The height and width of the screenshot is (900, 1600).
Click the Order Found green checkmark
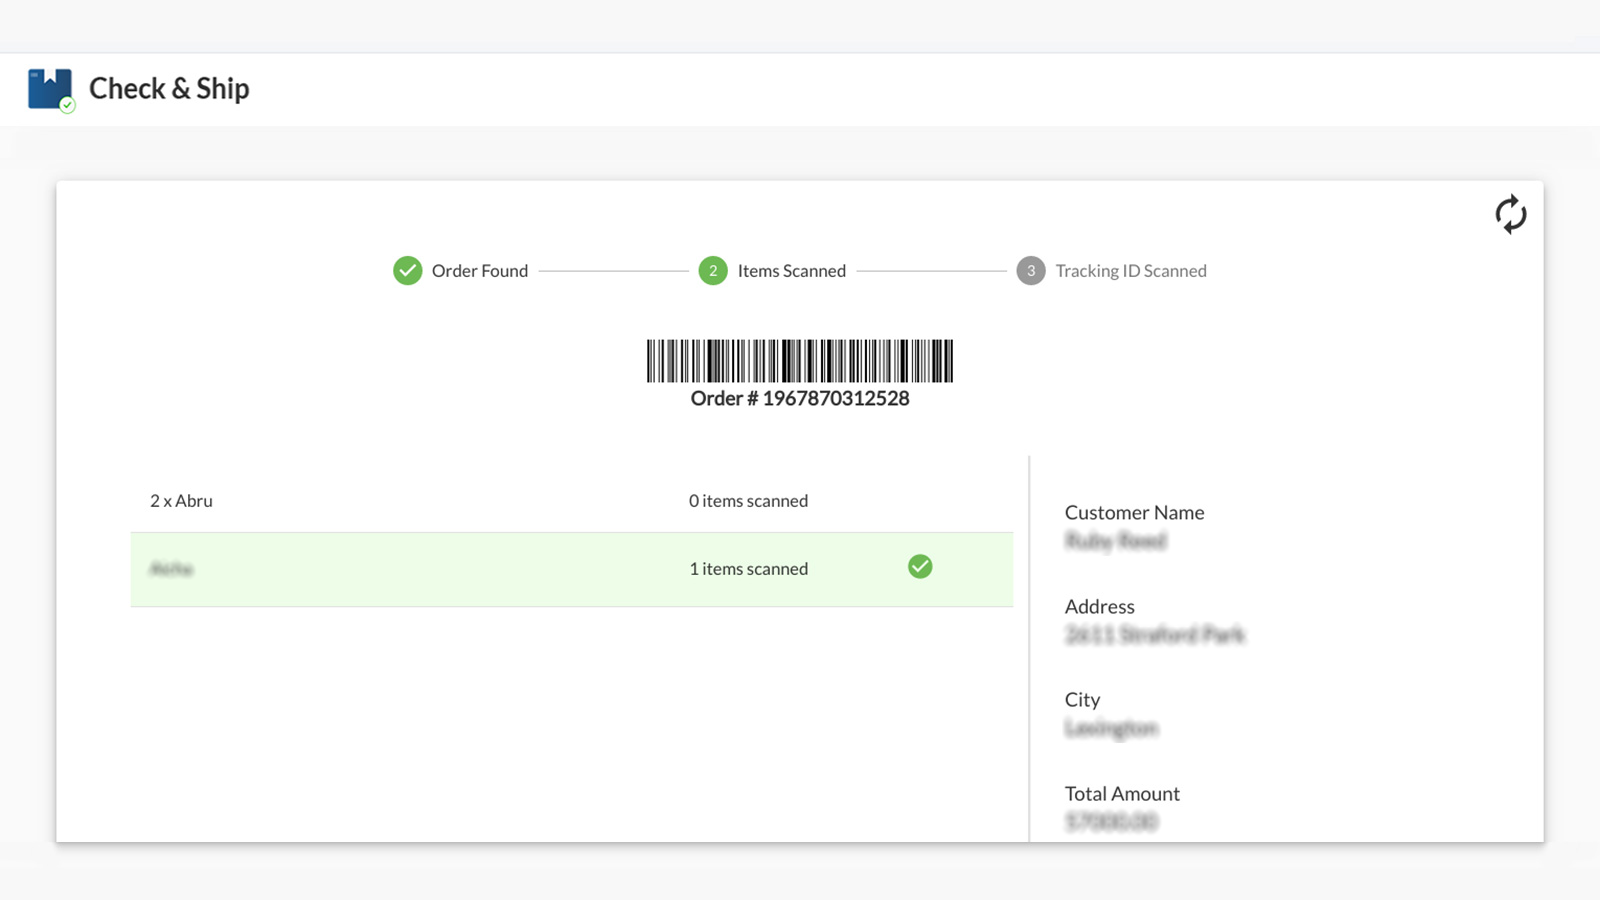click(x=407, y=271)
